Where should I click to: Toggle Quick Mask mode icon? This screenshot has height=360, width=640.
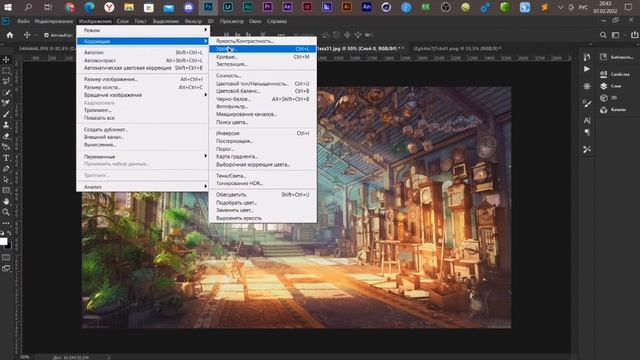pyautogui.click(x=6, y=258)
